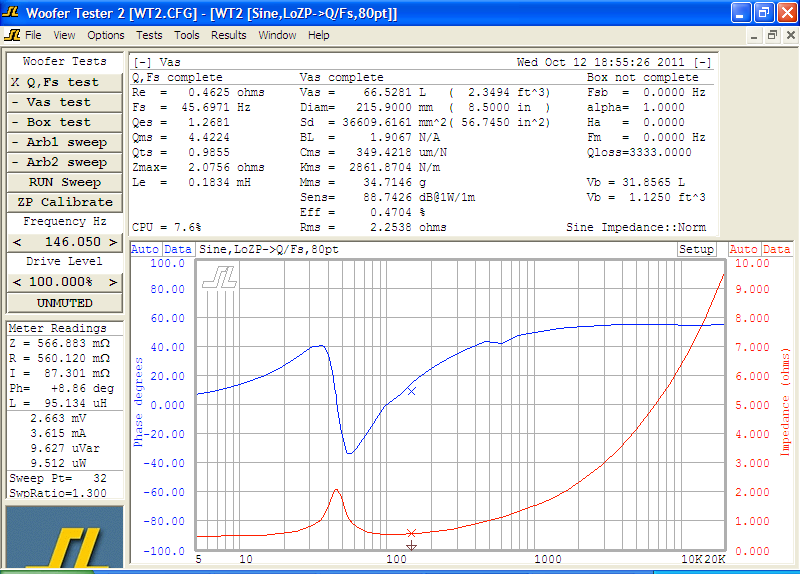Open the Help menu
Viewport: 800px width, 574px height.
pyautogui.click(x=318, y=35)
